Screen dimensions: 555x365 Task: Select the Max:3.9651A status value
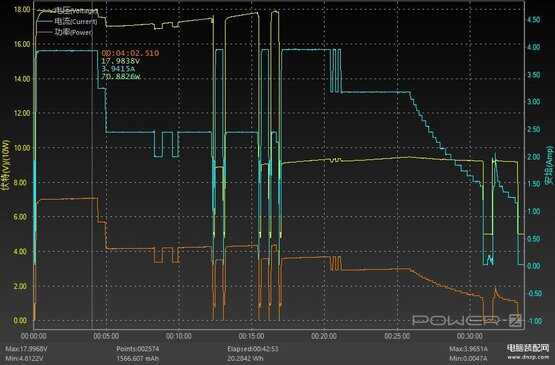tap(468, 349)
